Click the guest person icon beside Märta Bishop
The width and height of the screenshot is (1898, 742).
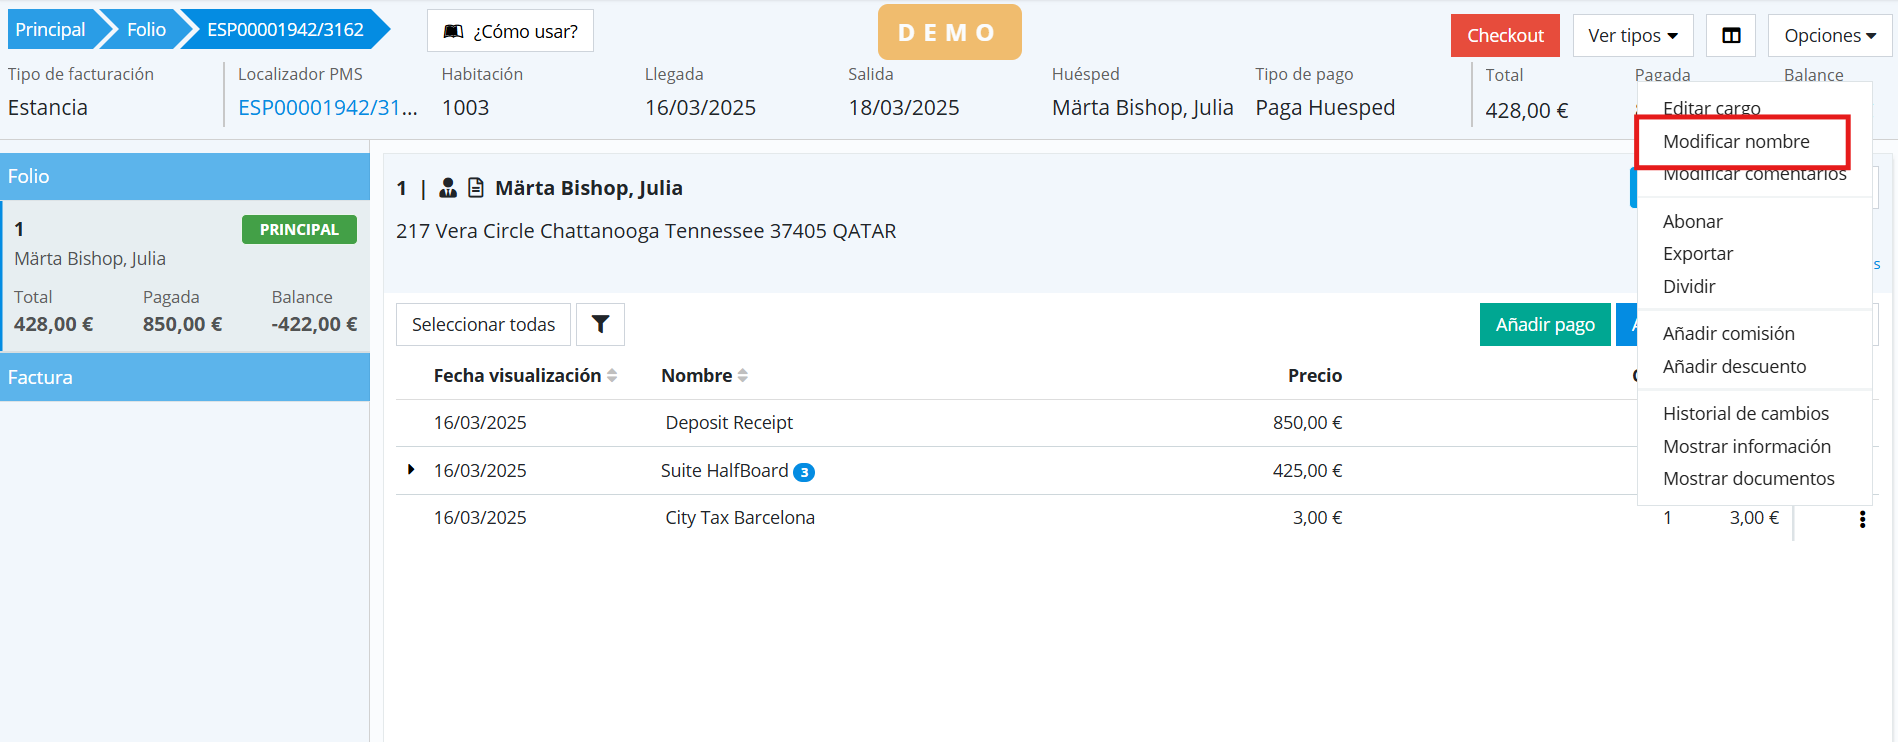coord(448,188)
